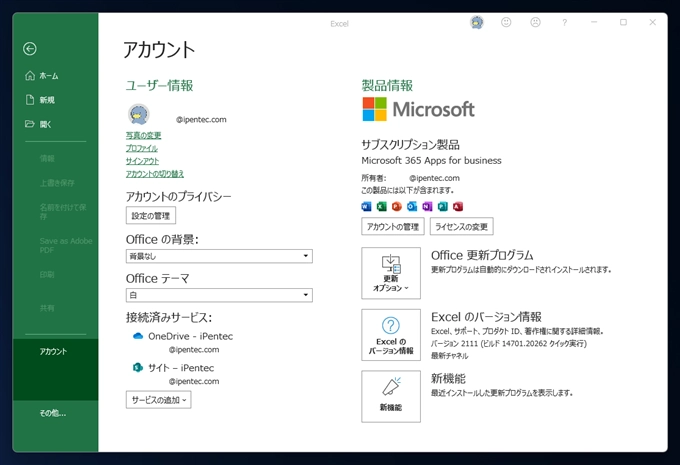The width and height of the screenshot is (680, 465).
Task: Click the 上書き保存 sidebar entry
Action: (56, 183)
